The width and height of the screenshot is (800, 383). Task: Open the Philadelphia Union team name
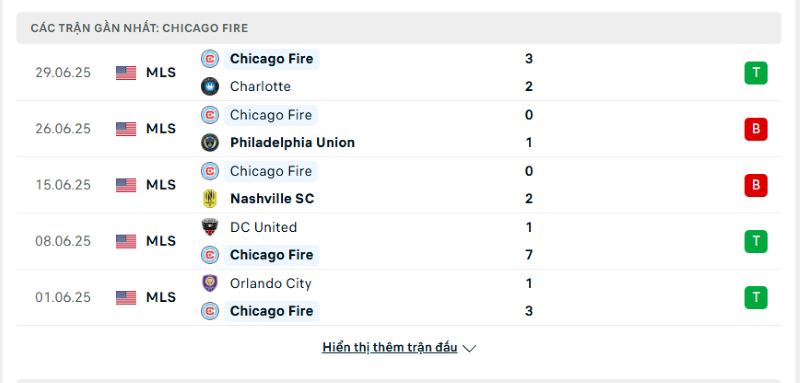[x=292, y=142]
